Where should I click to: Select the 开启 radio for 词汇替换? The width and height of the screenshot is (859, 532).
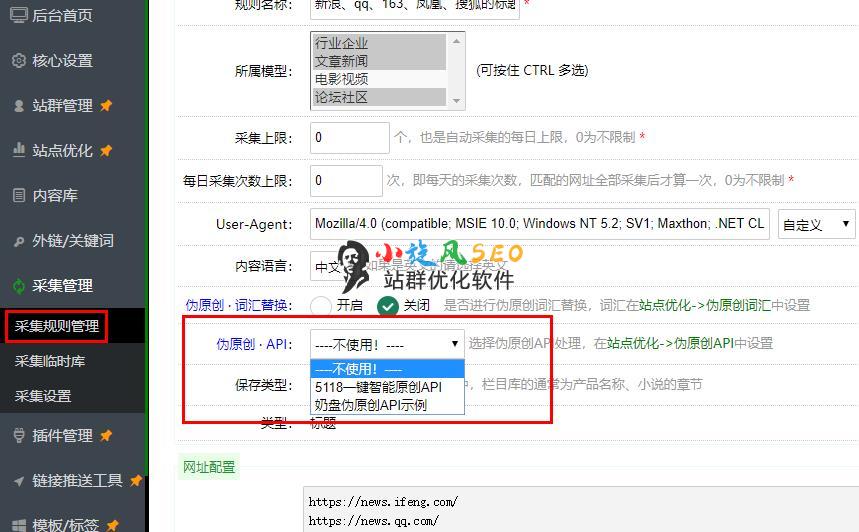(x=320, y=306)
